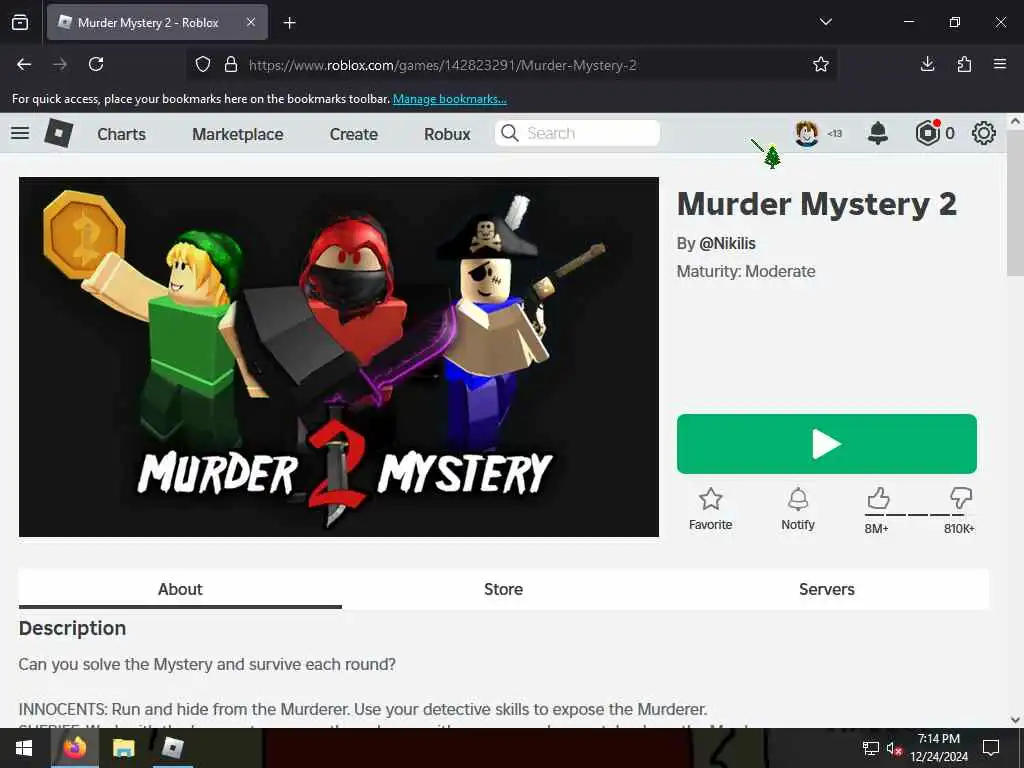Image resolution: width=1024 pixels, height=768 pixels.
Task: Open the user avatar profile icon
Action: (x=807, y=133)
